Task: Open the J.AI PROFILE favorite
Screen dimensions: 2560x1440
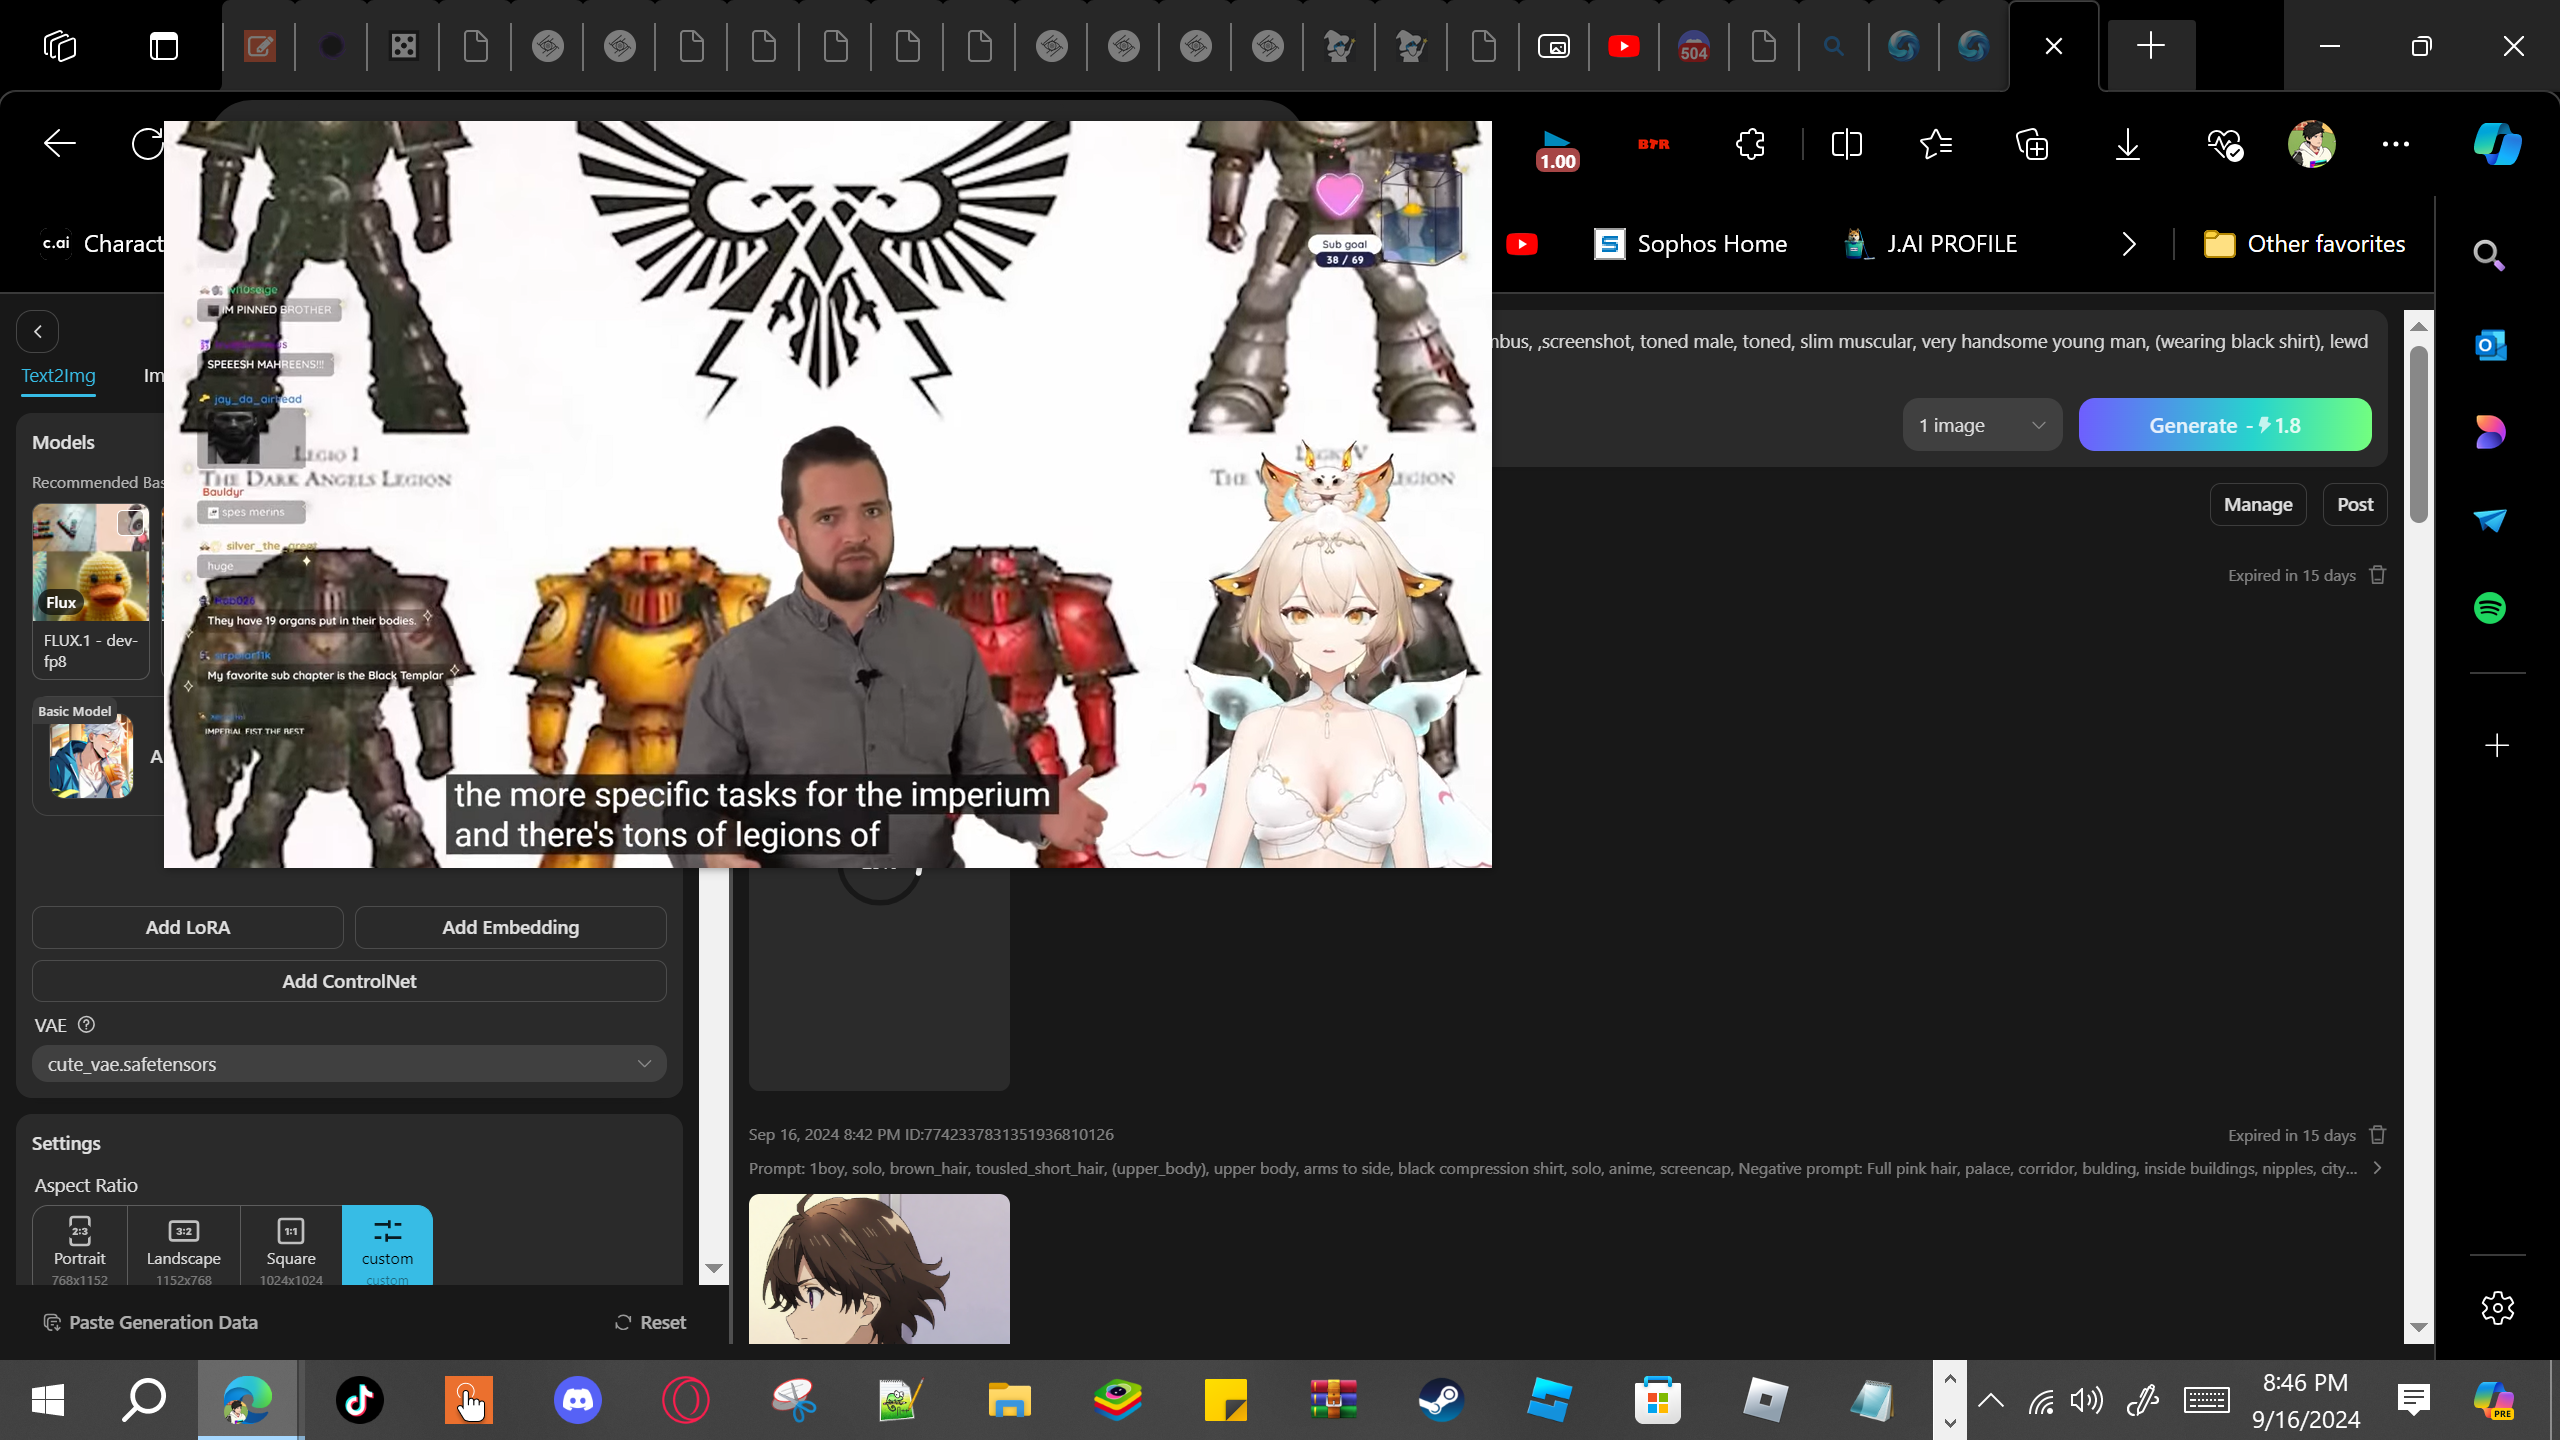Action: [x=1931, y=244]
